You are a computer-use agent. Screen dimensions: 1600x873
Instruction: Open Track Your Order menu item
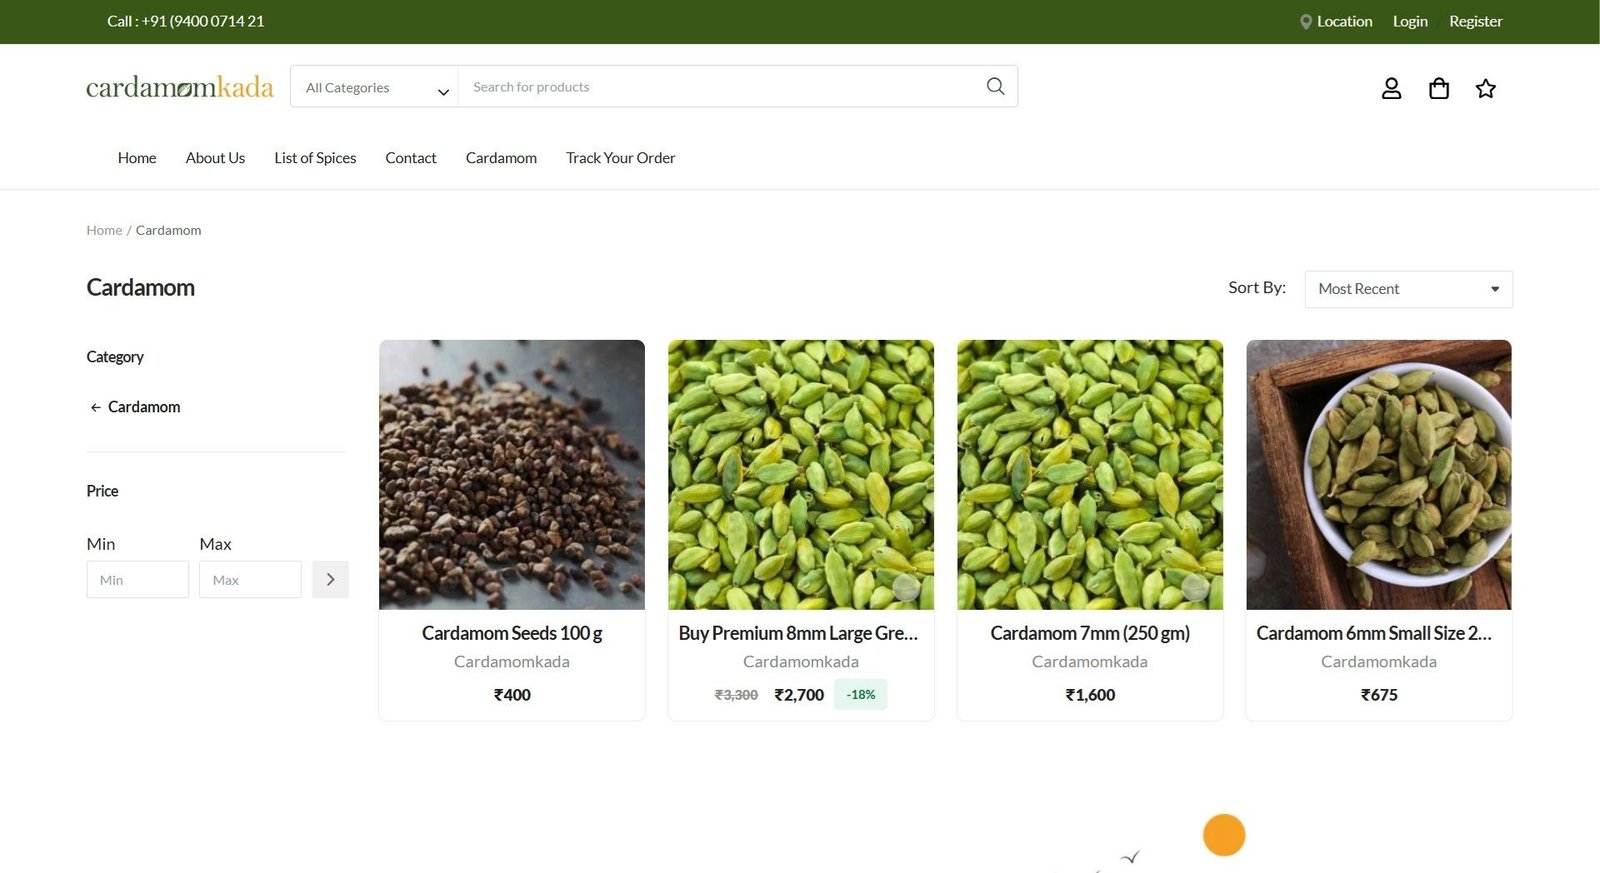620,158
